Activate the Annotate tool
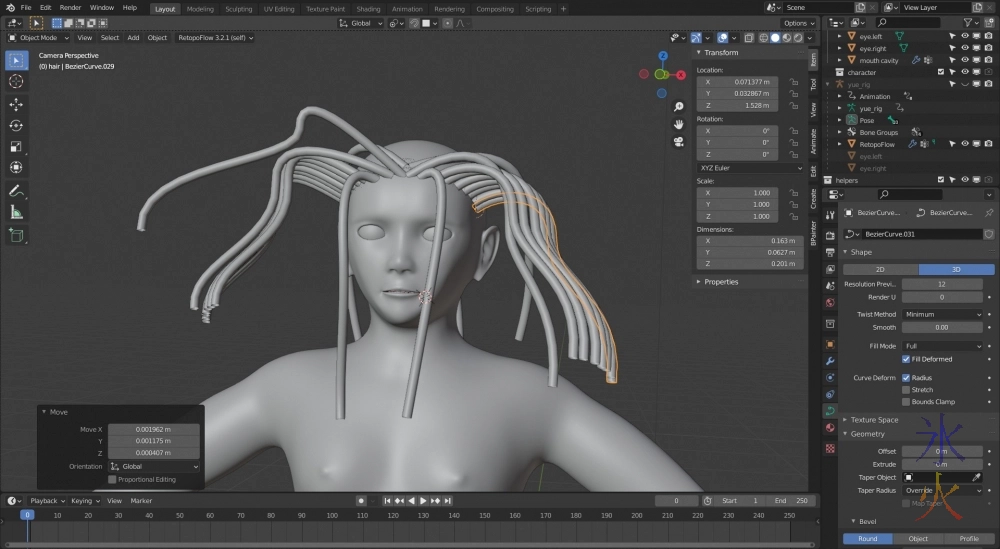This screenshot has width=1000, height=549. [16, 190]
